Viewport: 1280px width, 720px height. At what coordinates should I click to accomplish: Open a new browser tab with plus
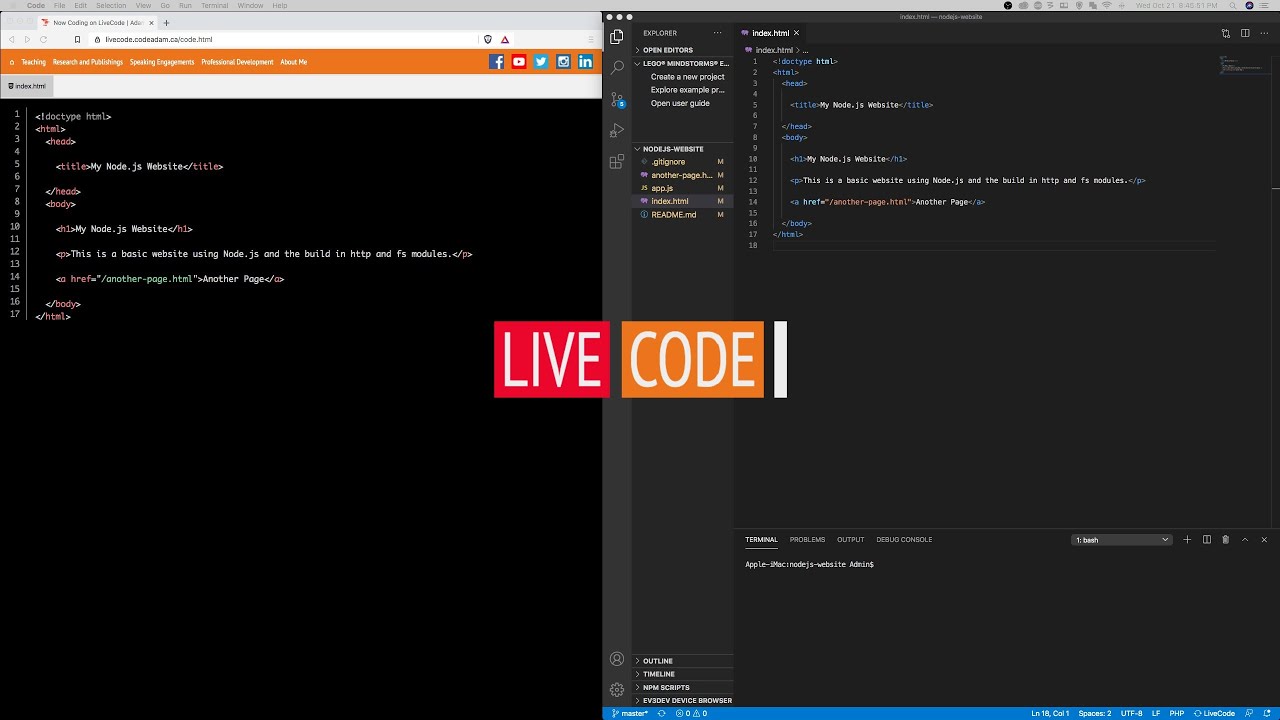coord(166,22)
